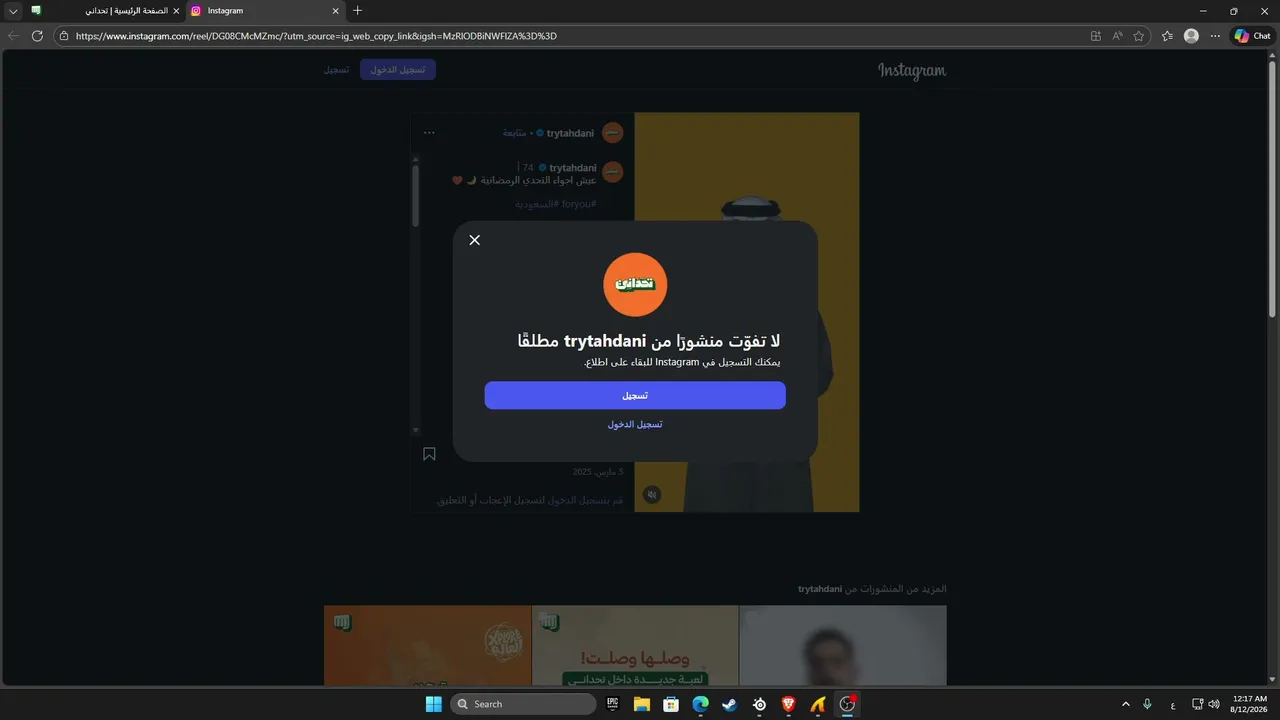Screen dimensions: 1280x720
Task: Open the tab actions dropdown menu
Action: [13, 11]
